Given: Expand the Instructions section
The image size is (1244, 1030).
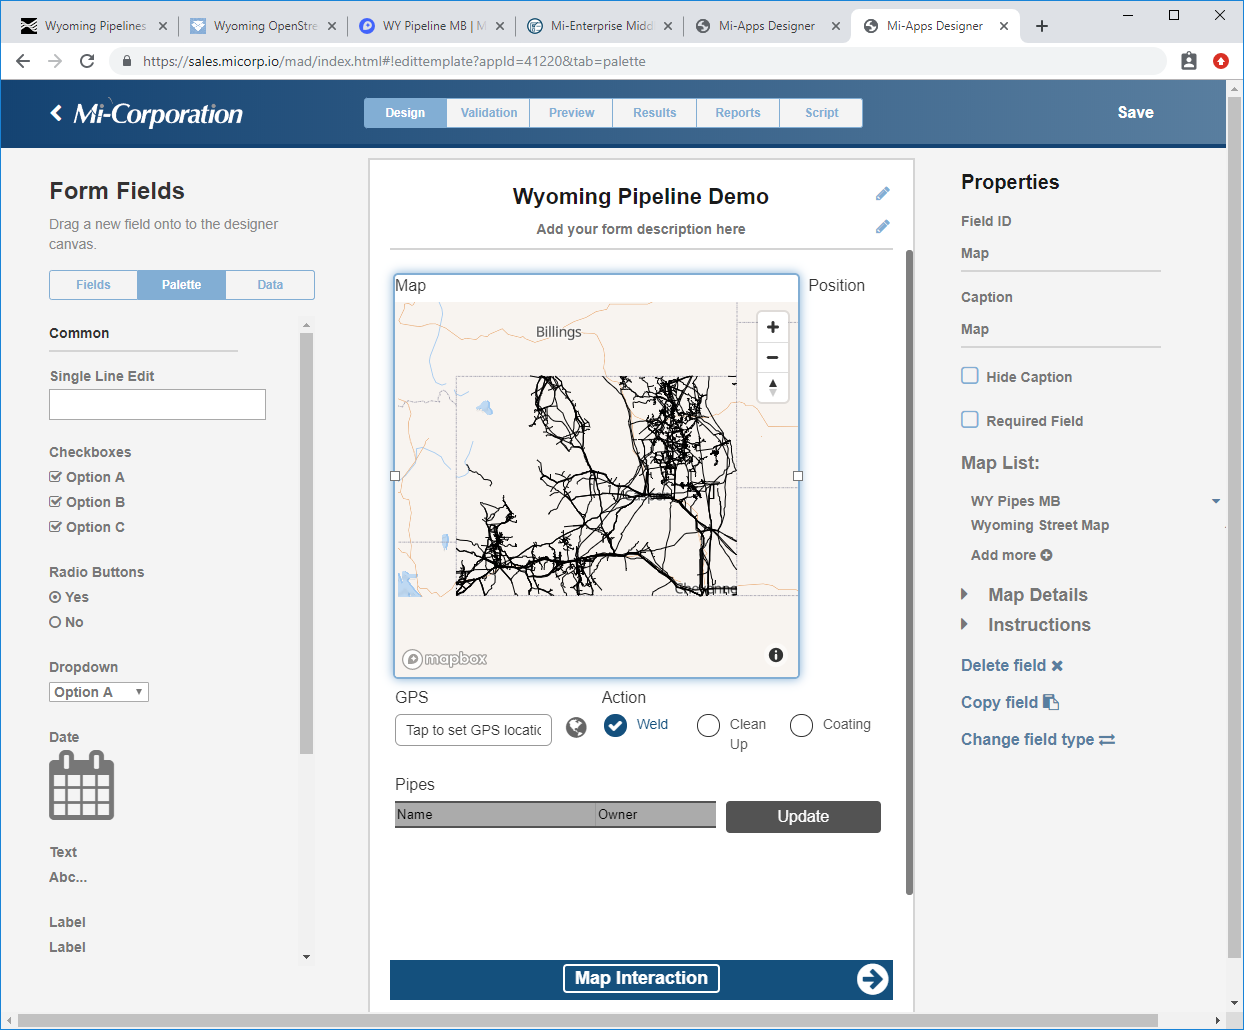Looking at the screenshot, I should [x=965, y=624].
